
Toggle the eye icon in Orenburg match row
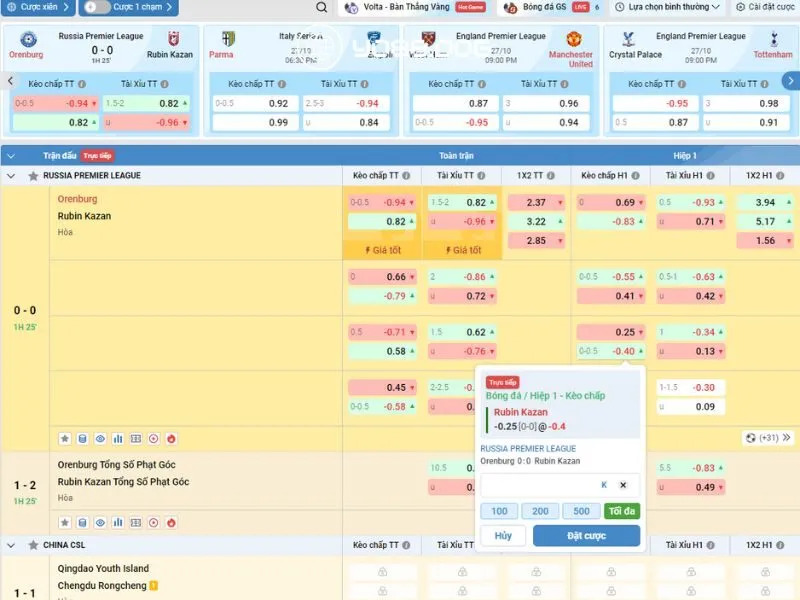coord(100,438)
